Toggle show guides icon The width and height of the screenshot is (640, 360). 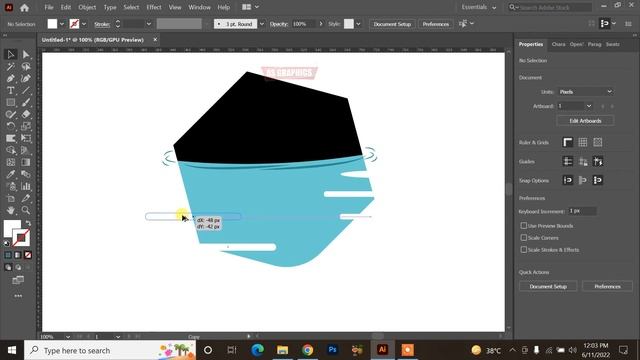click(x=568, y=161)
